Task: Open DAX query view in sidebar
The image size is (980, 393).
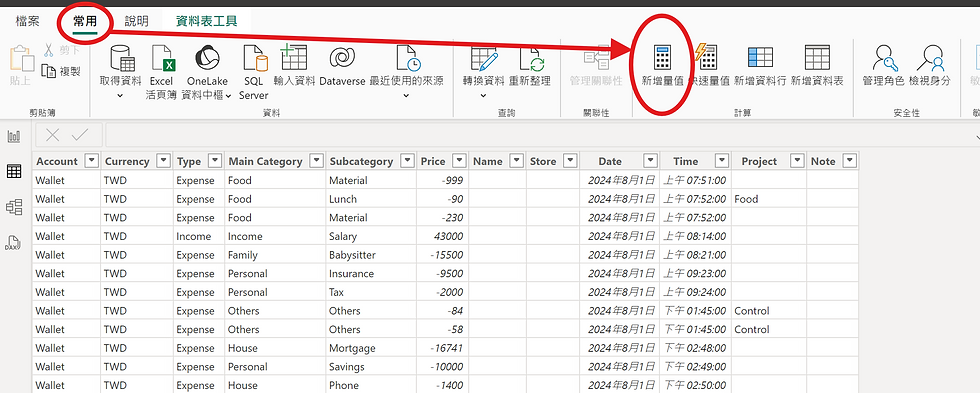Action: point(13,242)
